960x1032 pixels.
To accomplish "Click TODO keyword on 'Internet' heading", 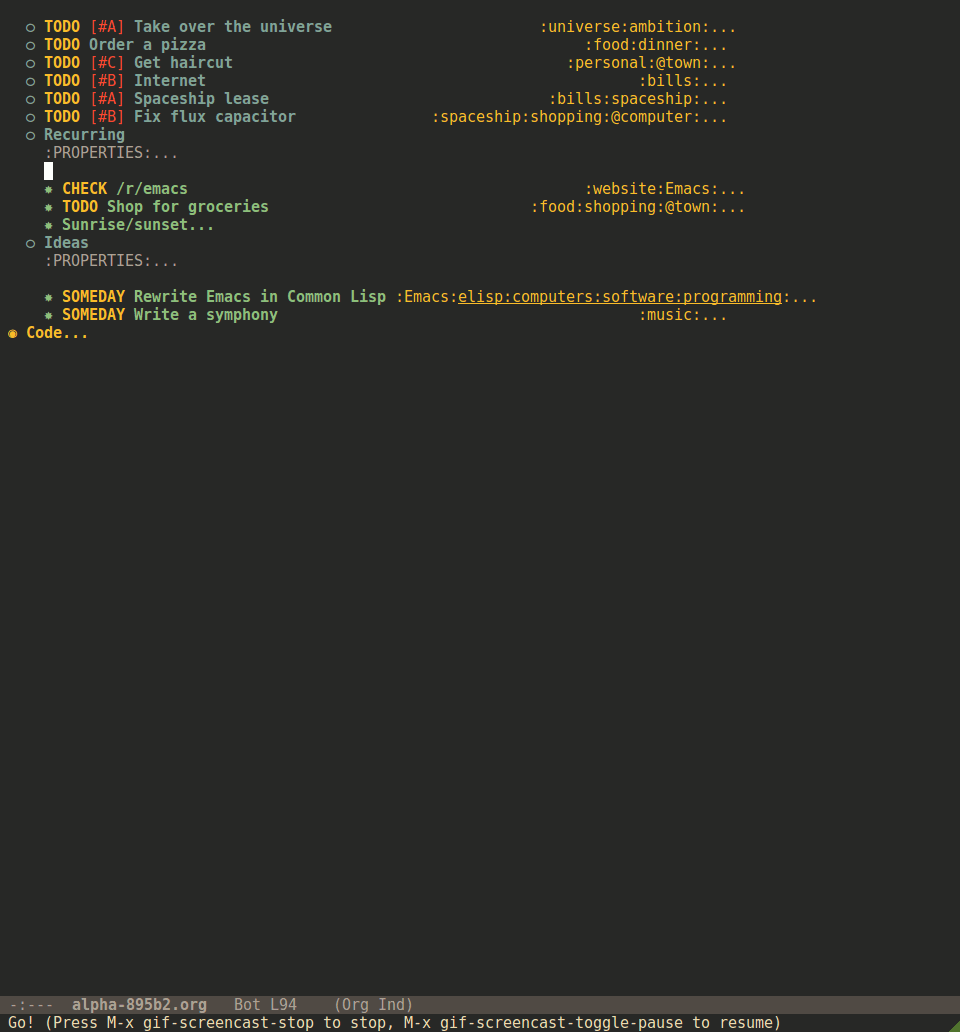I will click(x=62, y=81).
